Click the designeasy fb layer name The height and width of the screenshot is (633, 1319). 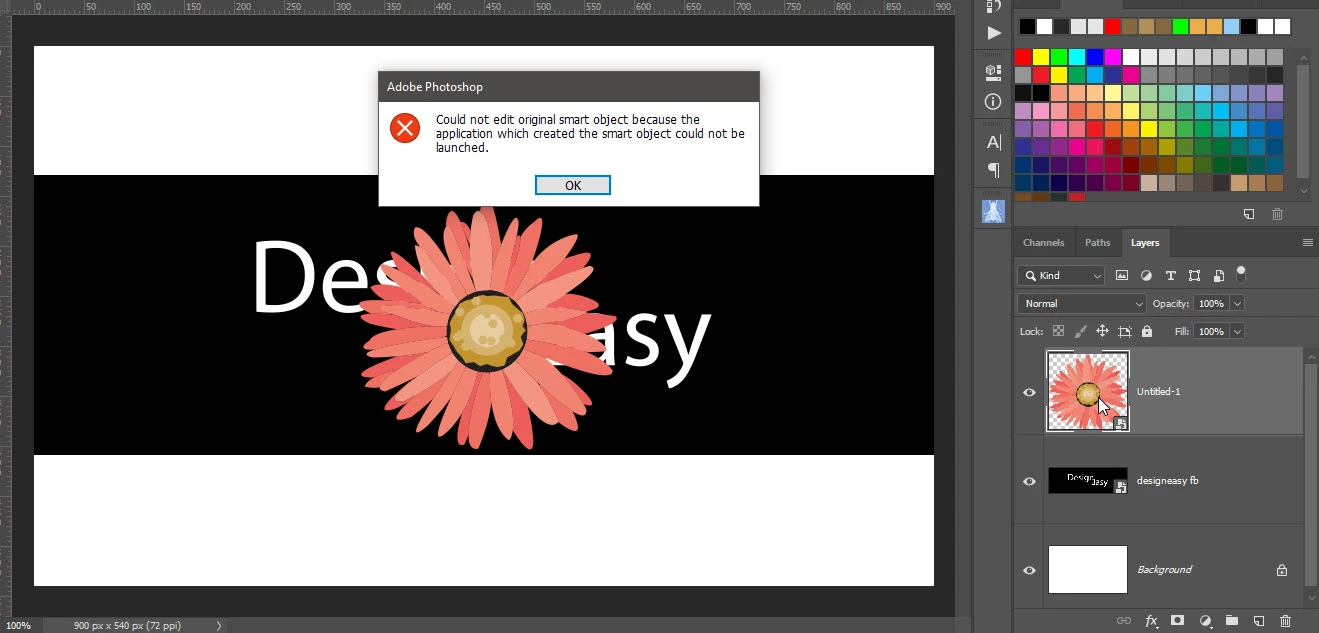tap(1167, 481)
